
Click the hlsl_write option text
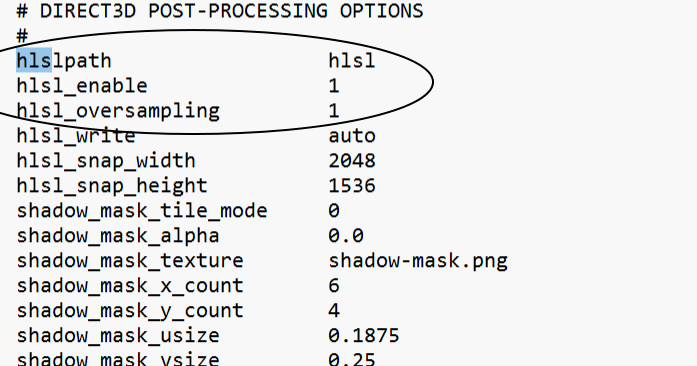click(76, 136)
